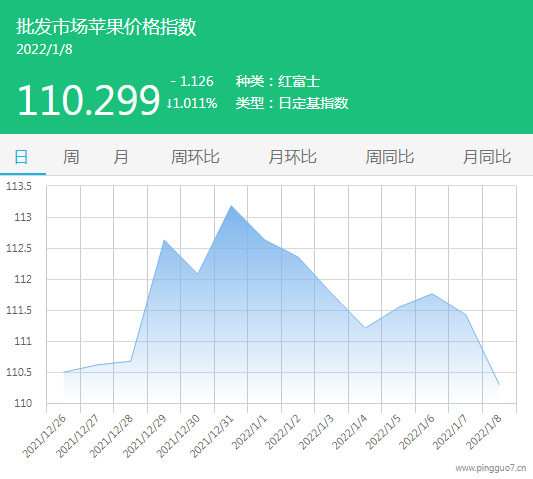Image resolution: width=533 pixels, height=479 pixels.
Task: Click the 类型：日定基指数 label
Action: tap(292, 103)
